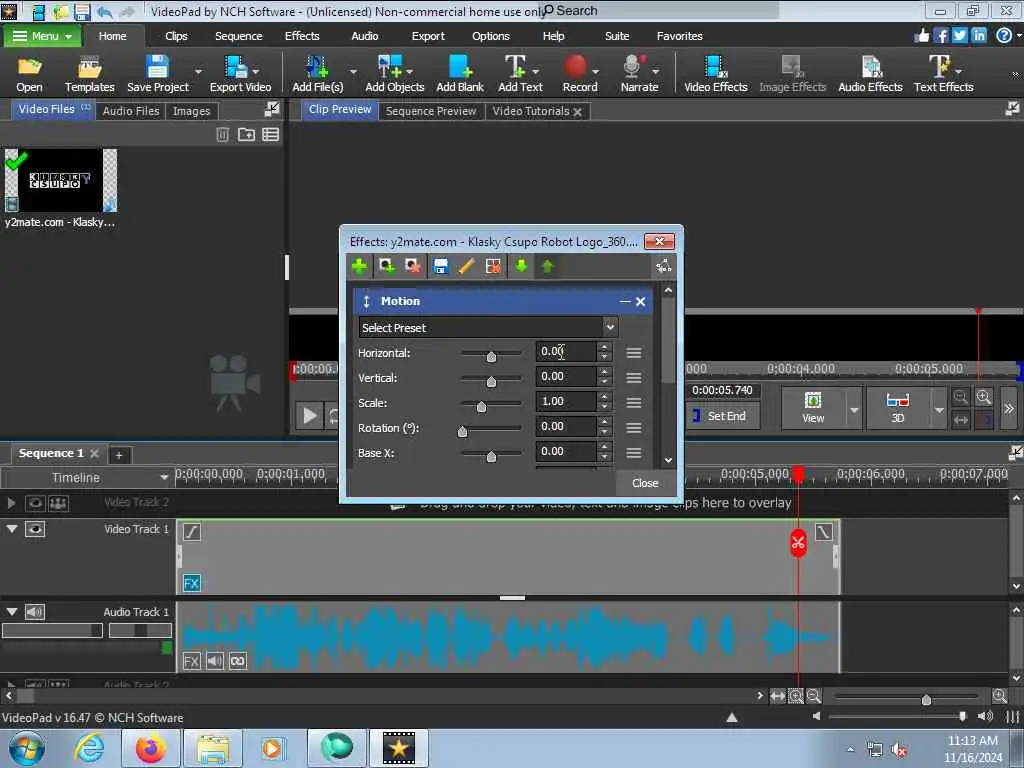Toggle keyframe menu for Horizontal
This screenshot has width=1024, height=768.
pyautogui.click(x=633, y=353)
